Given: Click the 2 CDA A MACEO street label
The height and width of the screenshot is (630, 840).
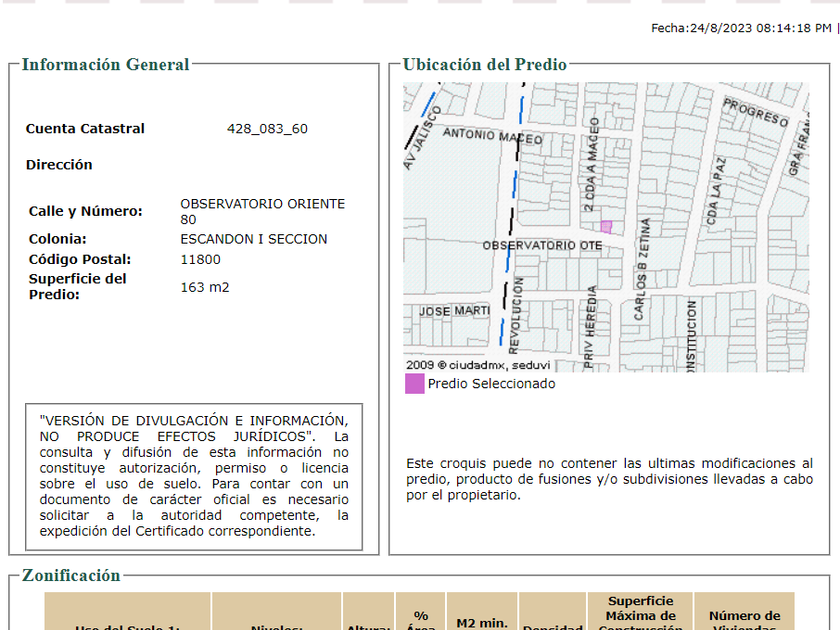Looking at the screenshot, I should coord(591,164).
